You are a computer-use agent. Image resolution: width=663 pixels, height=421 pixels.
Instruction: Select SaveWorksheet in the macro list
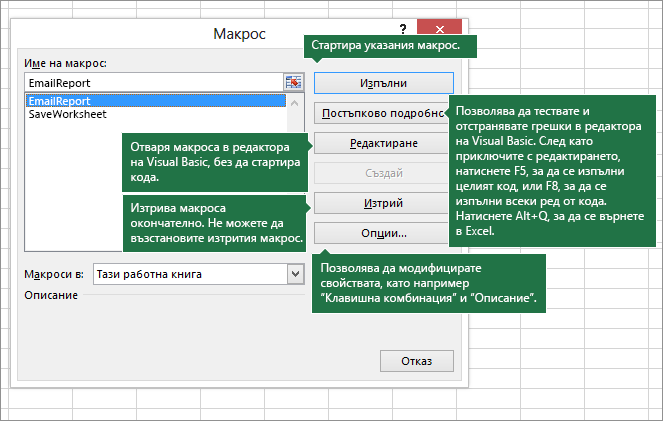point(156,114)
